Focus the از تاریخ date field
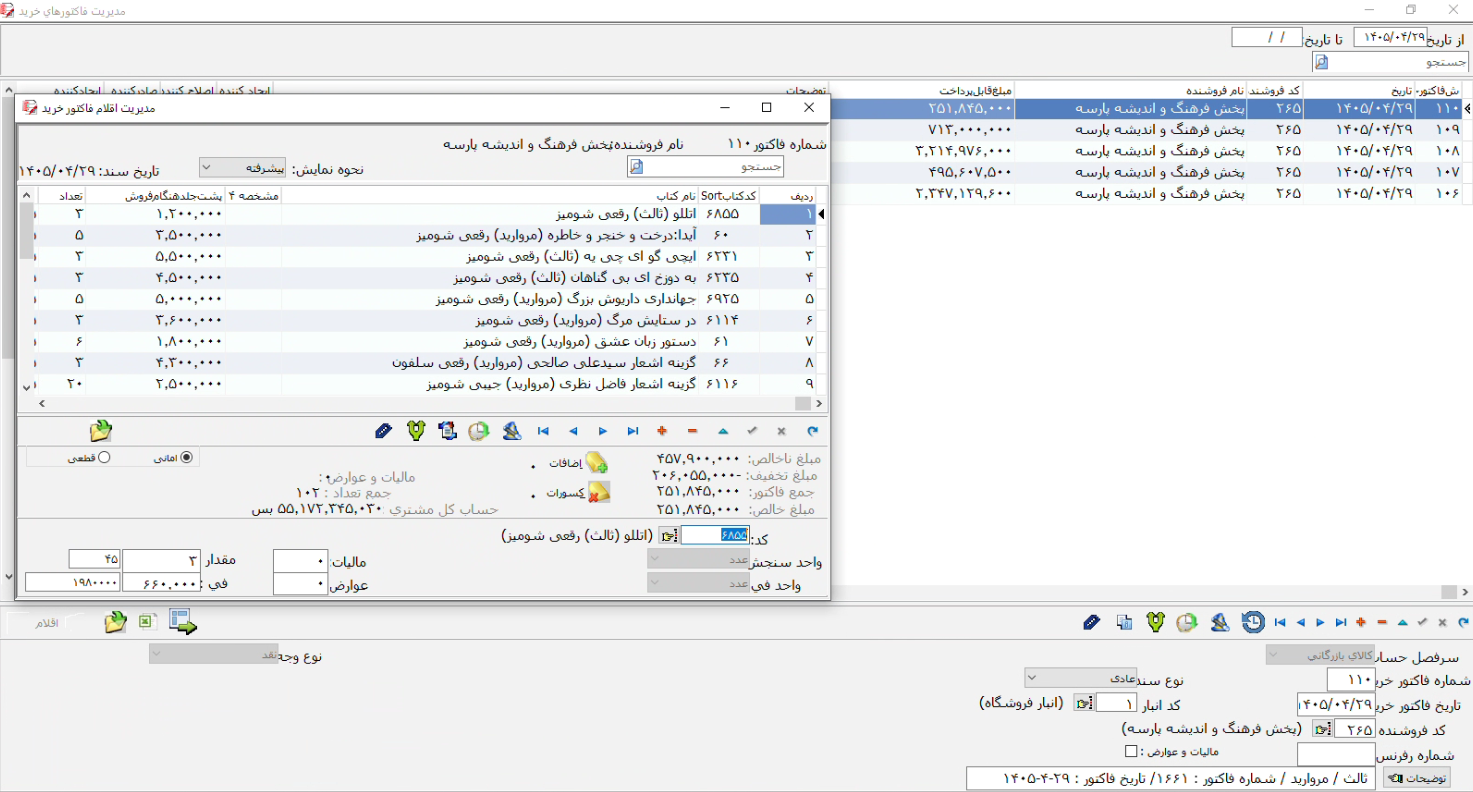 [x=1388, y=37]
